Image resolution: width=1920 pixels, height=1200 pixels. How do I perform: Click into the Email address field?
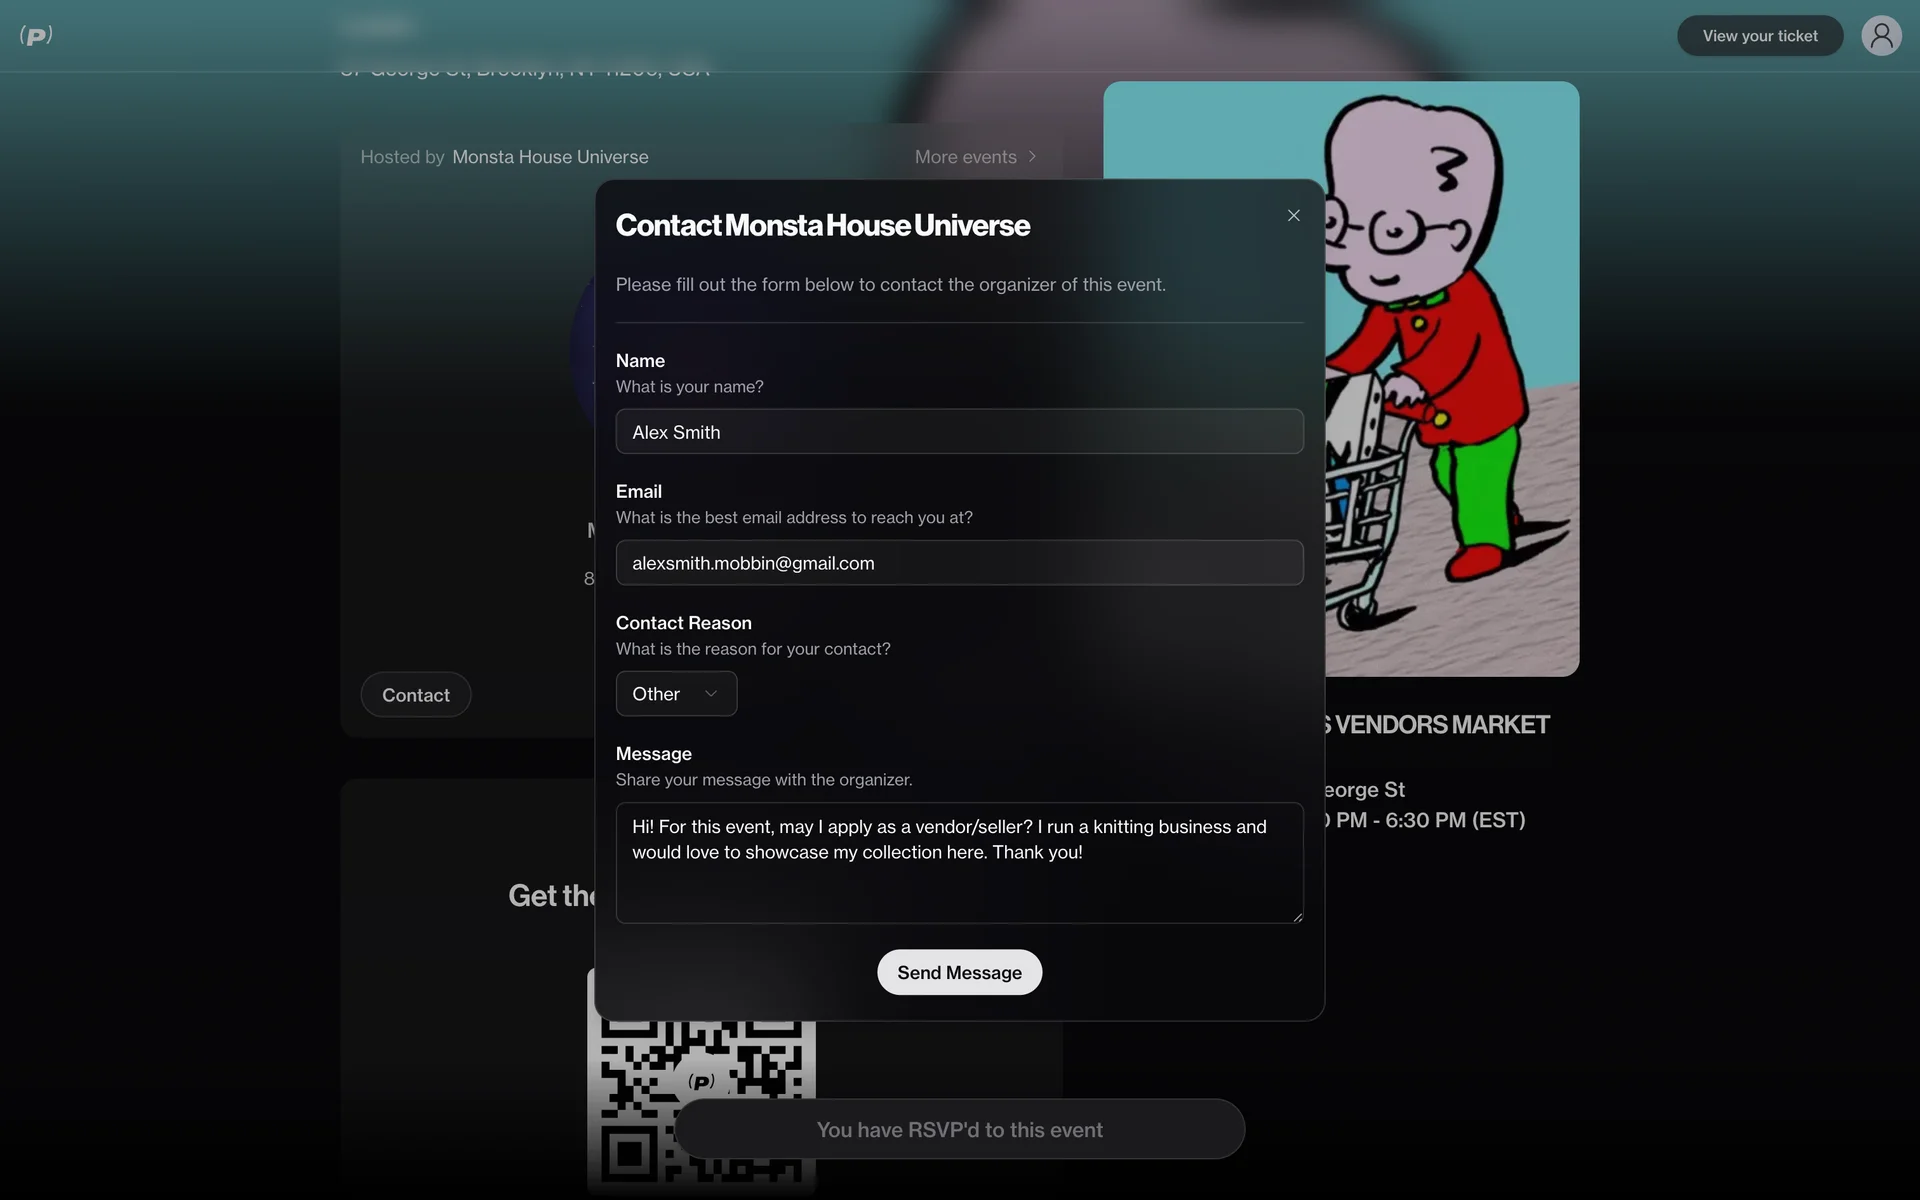click(x=959, y=563)
